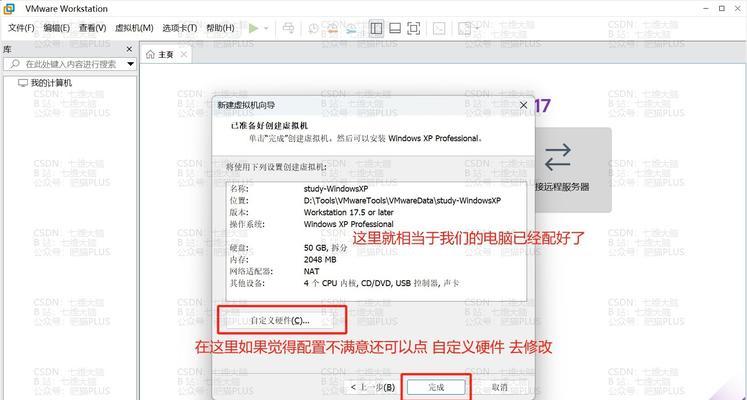Screen dimensions: 747x400
Task: Open the stretch display dropdown arrow
Action: (476, 29)
